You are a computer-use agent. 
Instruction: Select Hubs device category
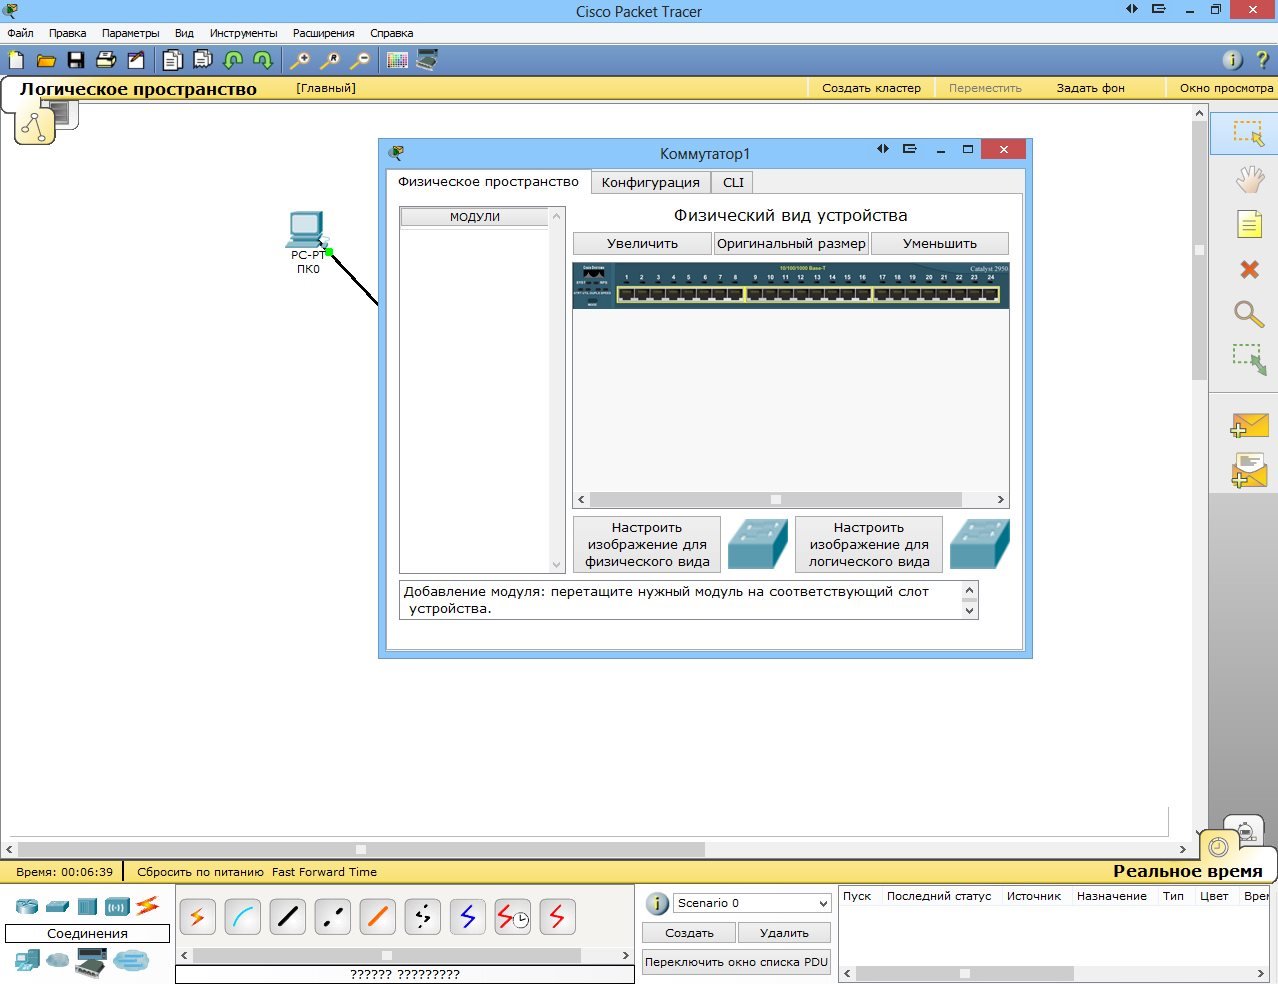[x=88, y=906]
